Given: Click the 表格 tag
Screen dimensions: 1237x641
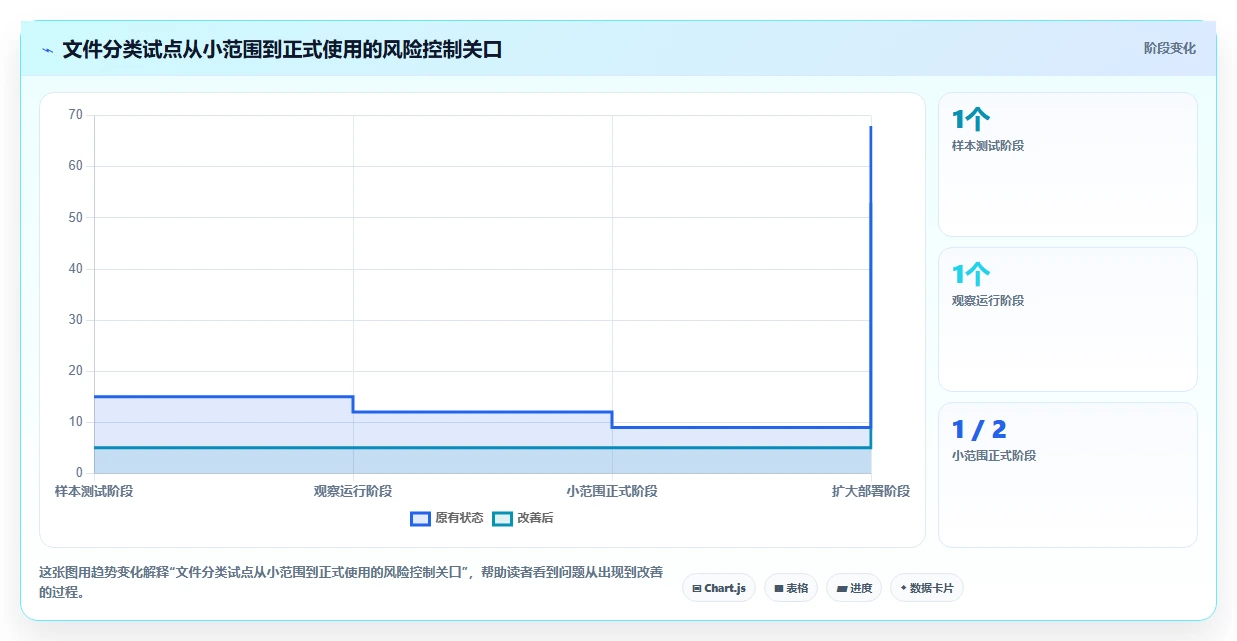Looking at the screenshot, I should click(791, 588).
